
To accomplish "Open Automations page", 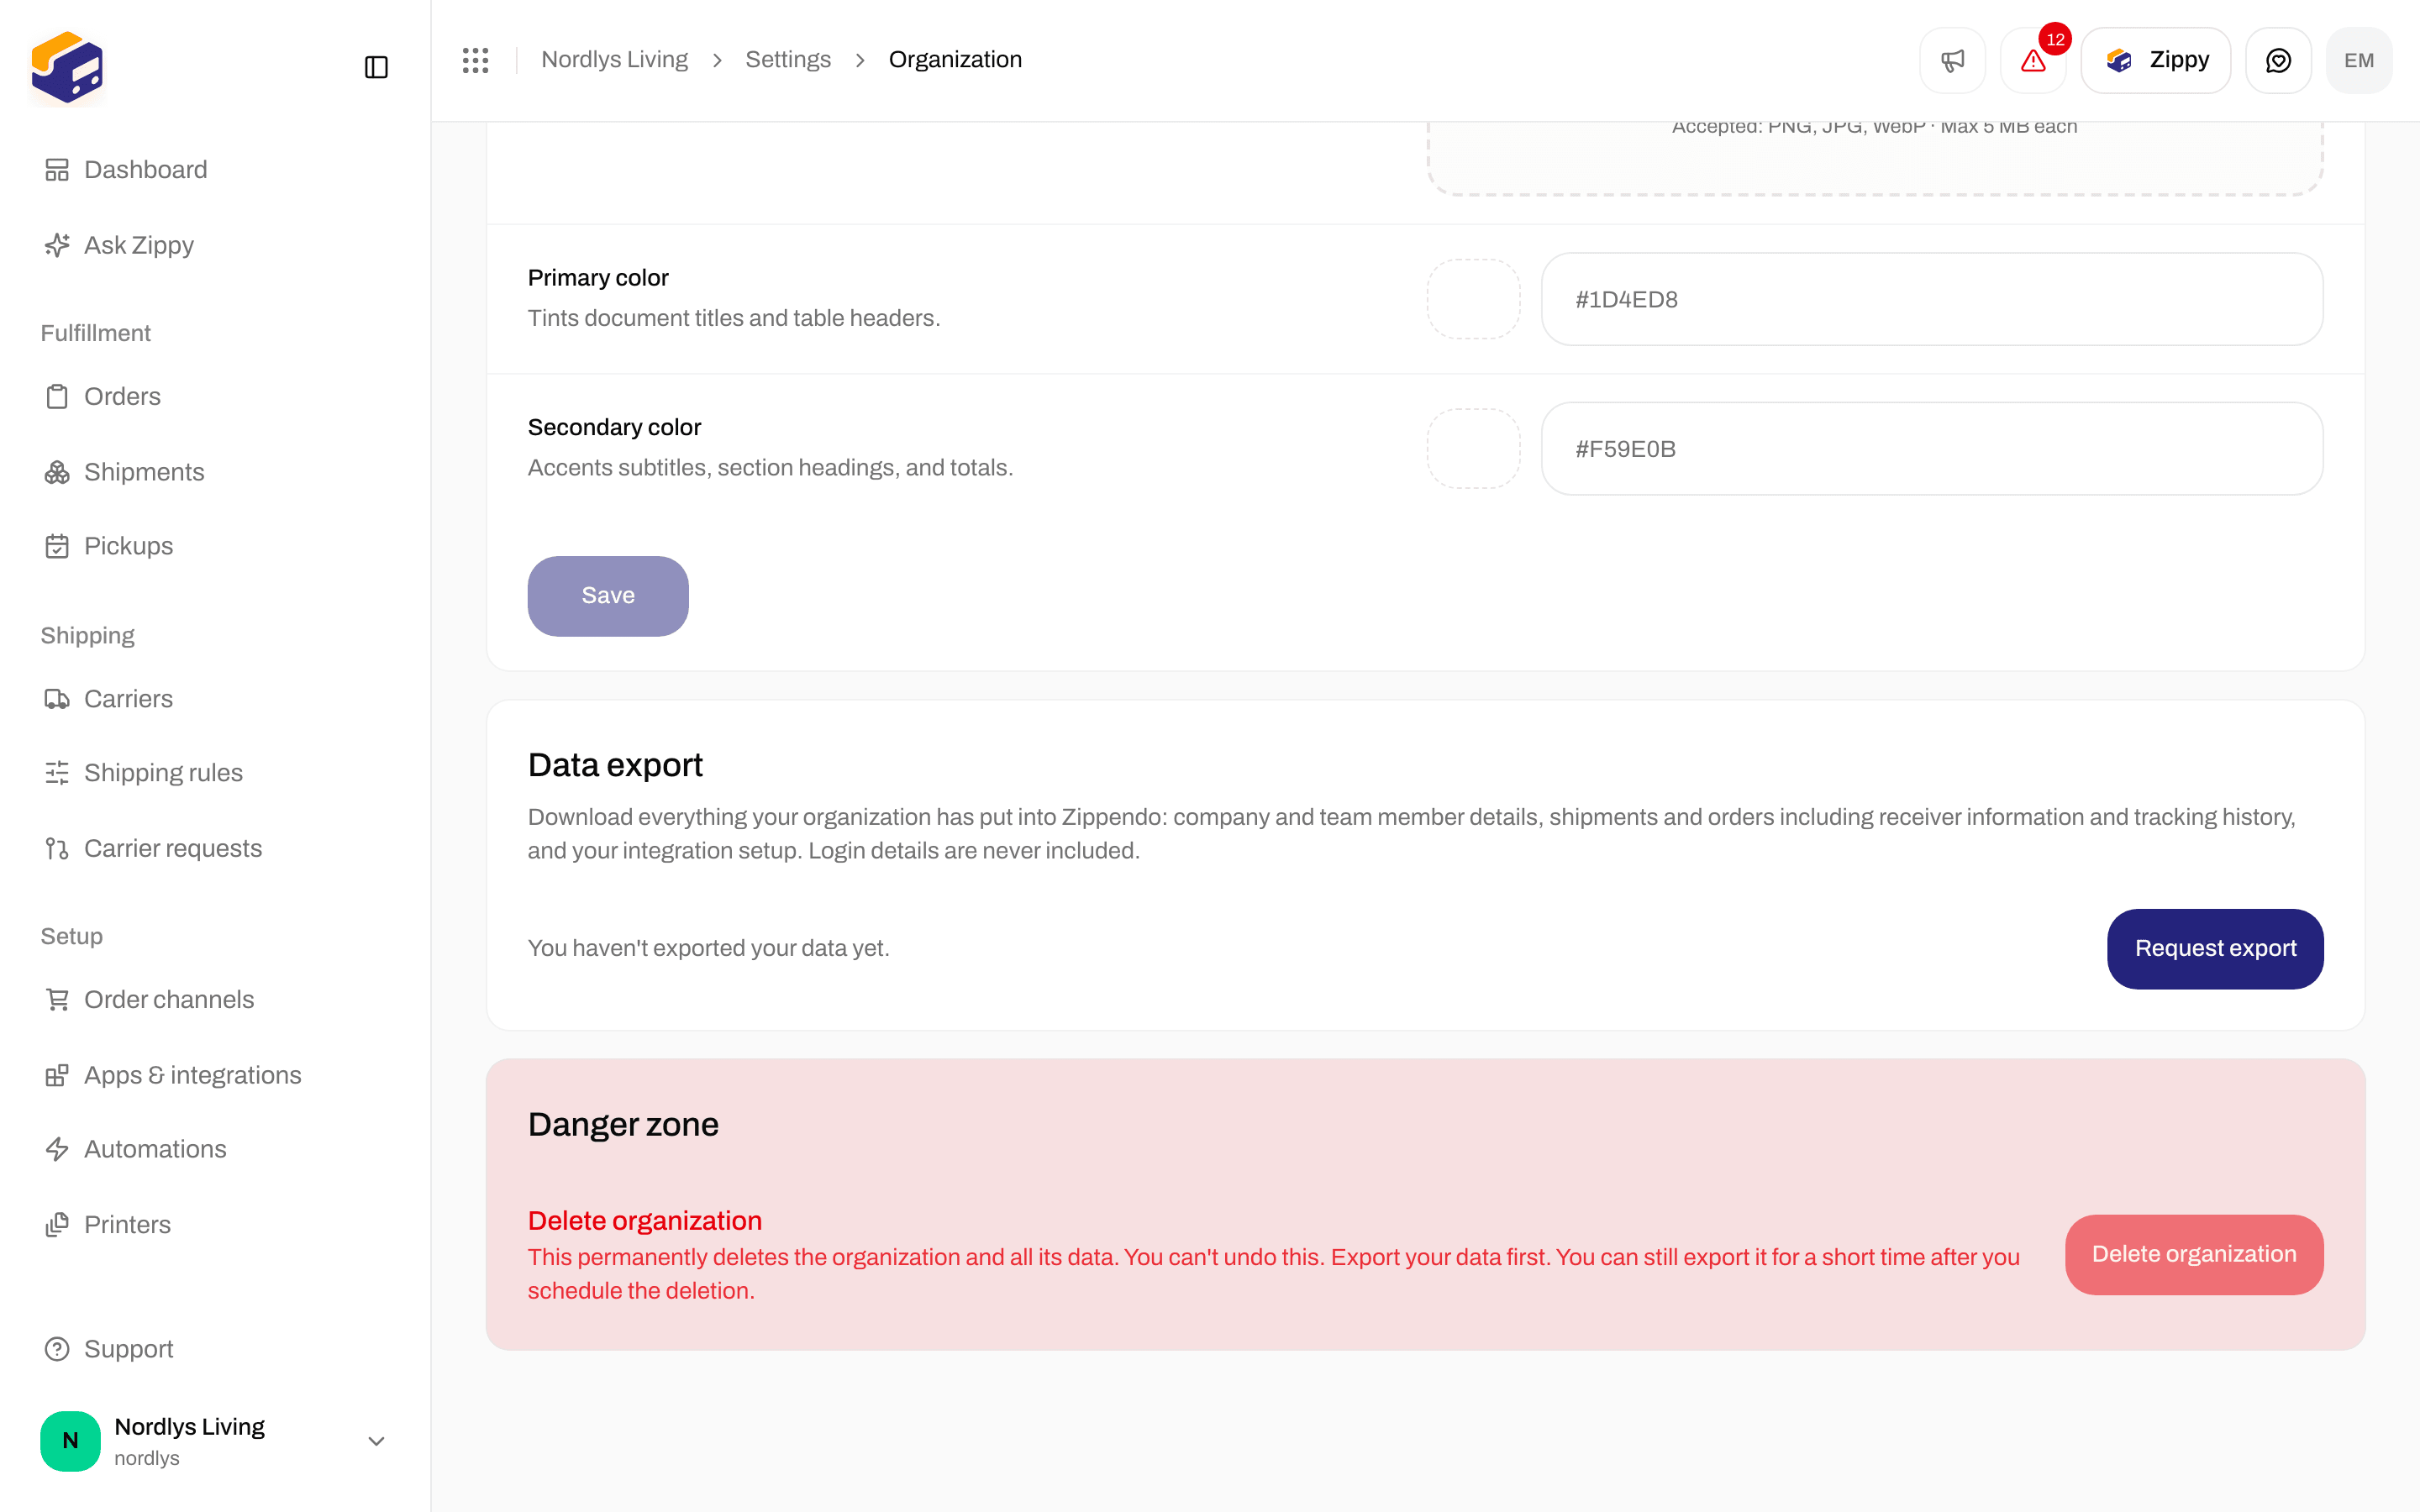I will click(136, 1149).
